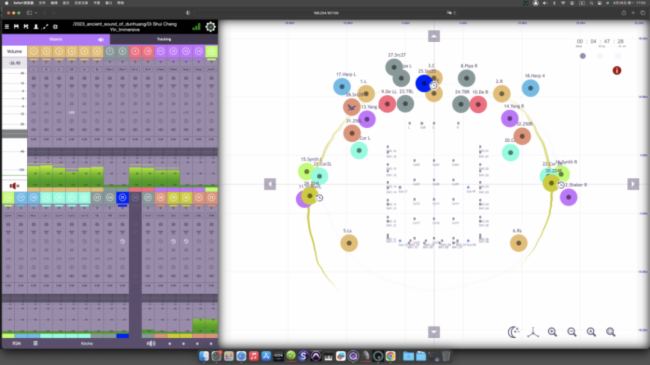Viewport: 650px width, 365px height.
Task: Open the settings gear in the mixer header
Action: coord(211,27)
